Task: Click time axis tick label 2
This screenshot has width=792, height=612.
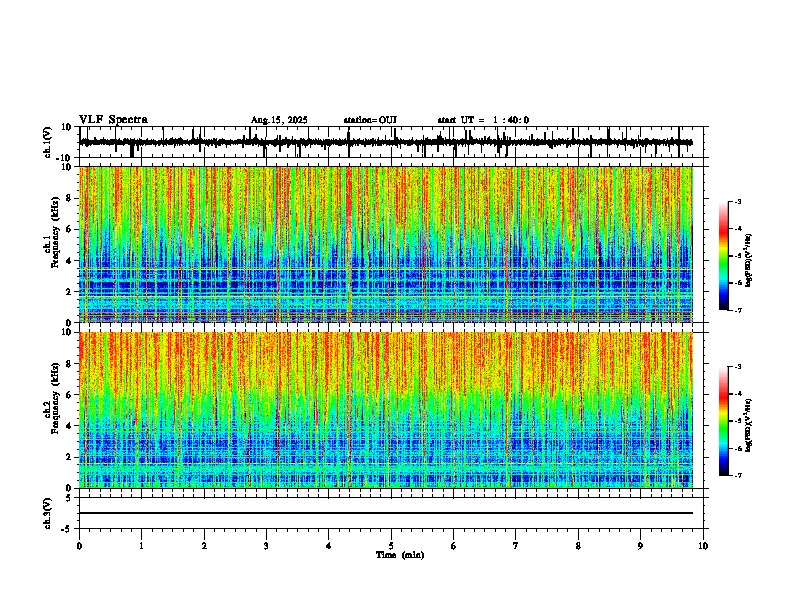Action: point(204,546)
